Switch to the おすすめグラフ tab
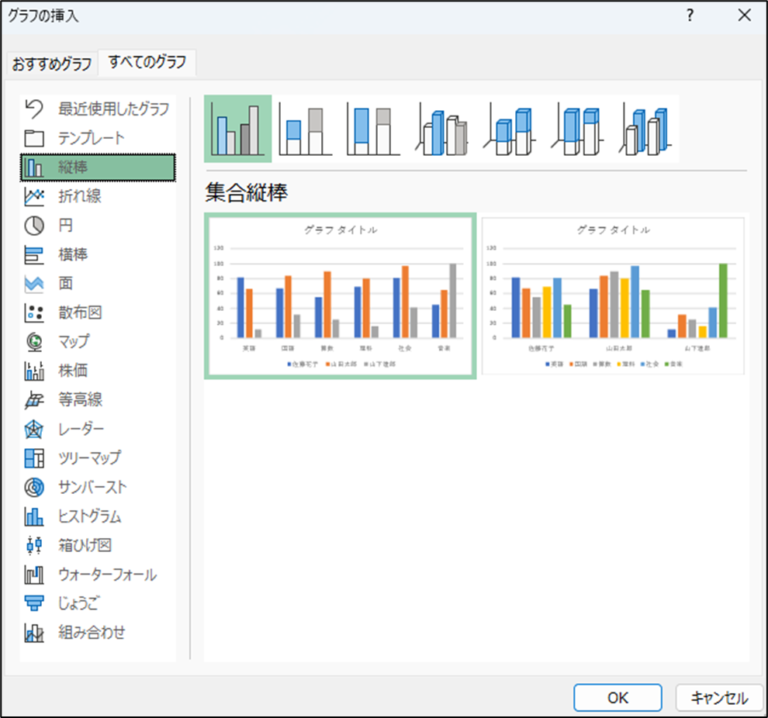 point(52,64)
